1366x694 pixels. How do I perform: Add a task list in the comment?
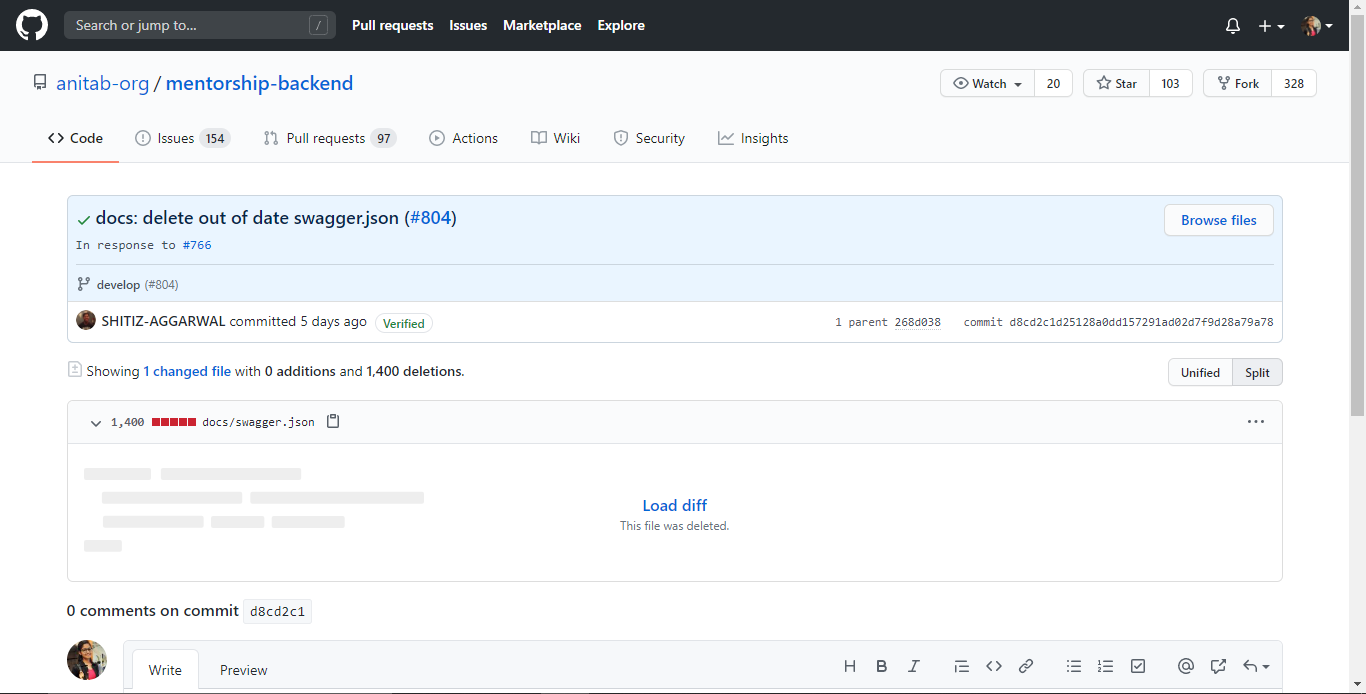tap(1137, 666)
